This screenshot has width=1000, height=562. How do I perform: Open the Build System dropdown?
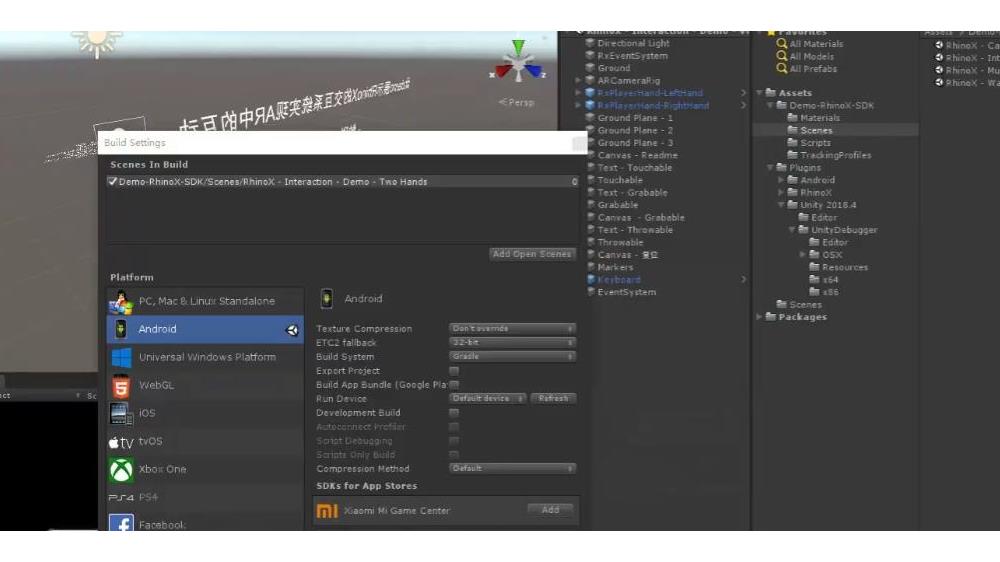pyautogui.click(x=513, y=357)
